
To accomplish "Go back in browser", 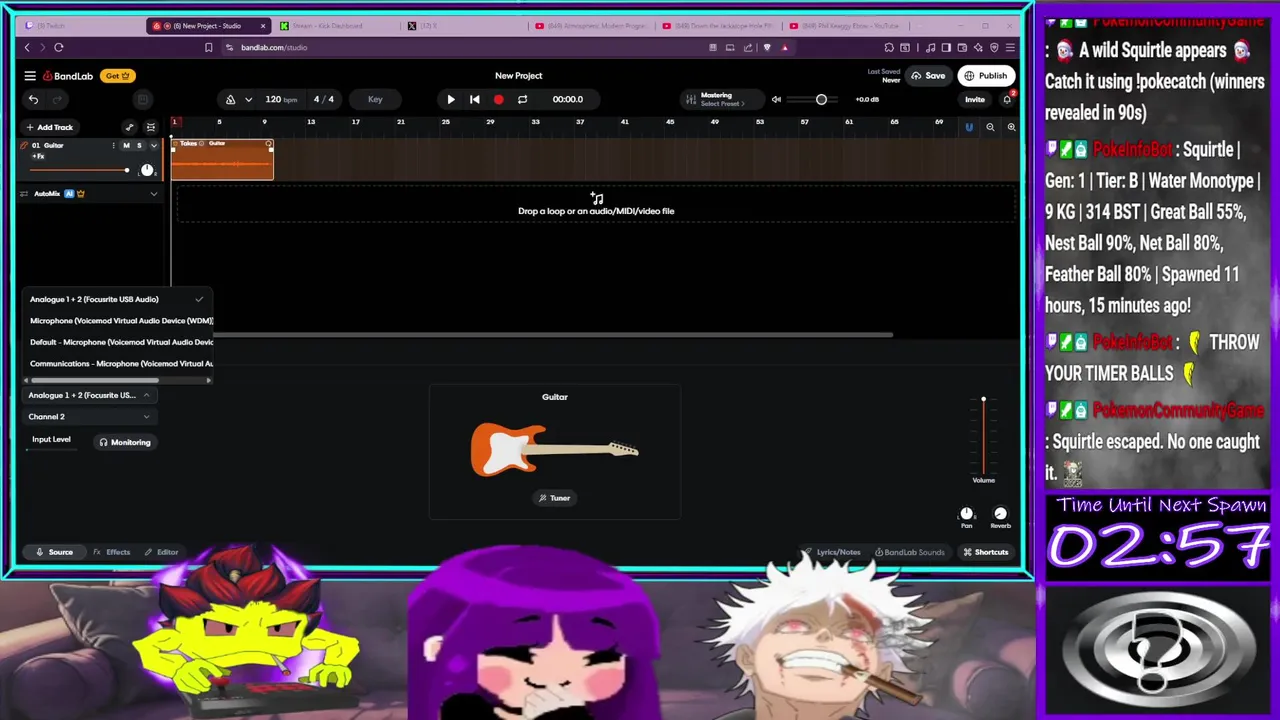I will coord(27,47).
